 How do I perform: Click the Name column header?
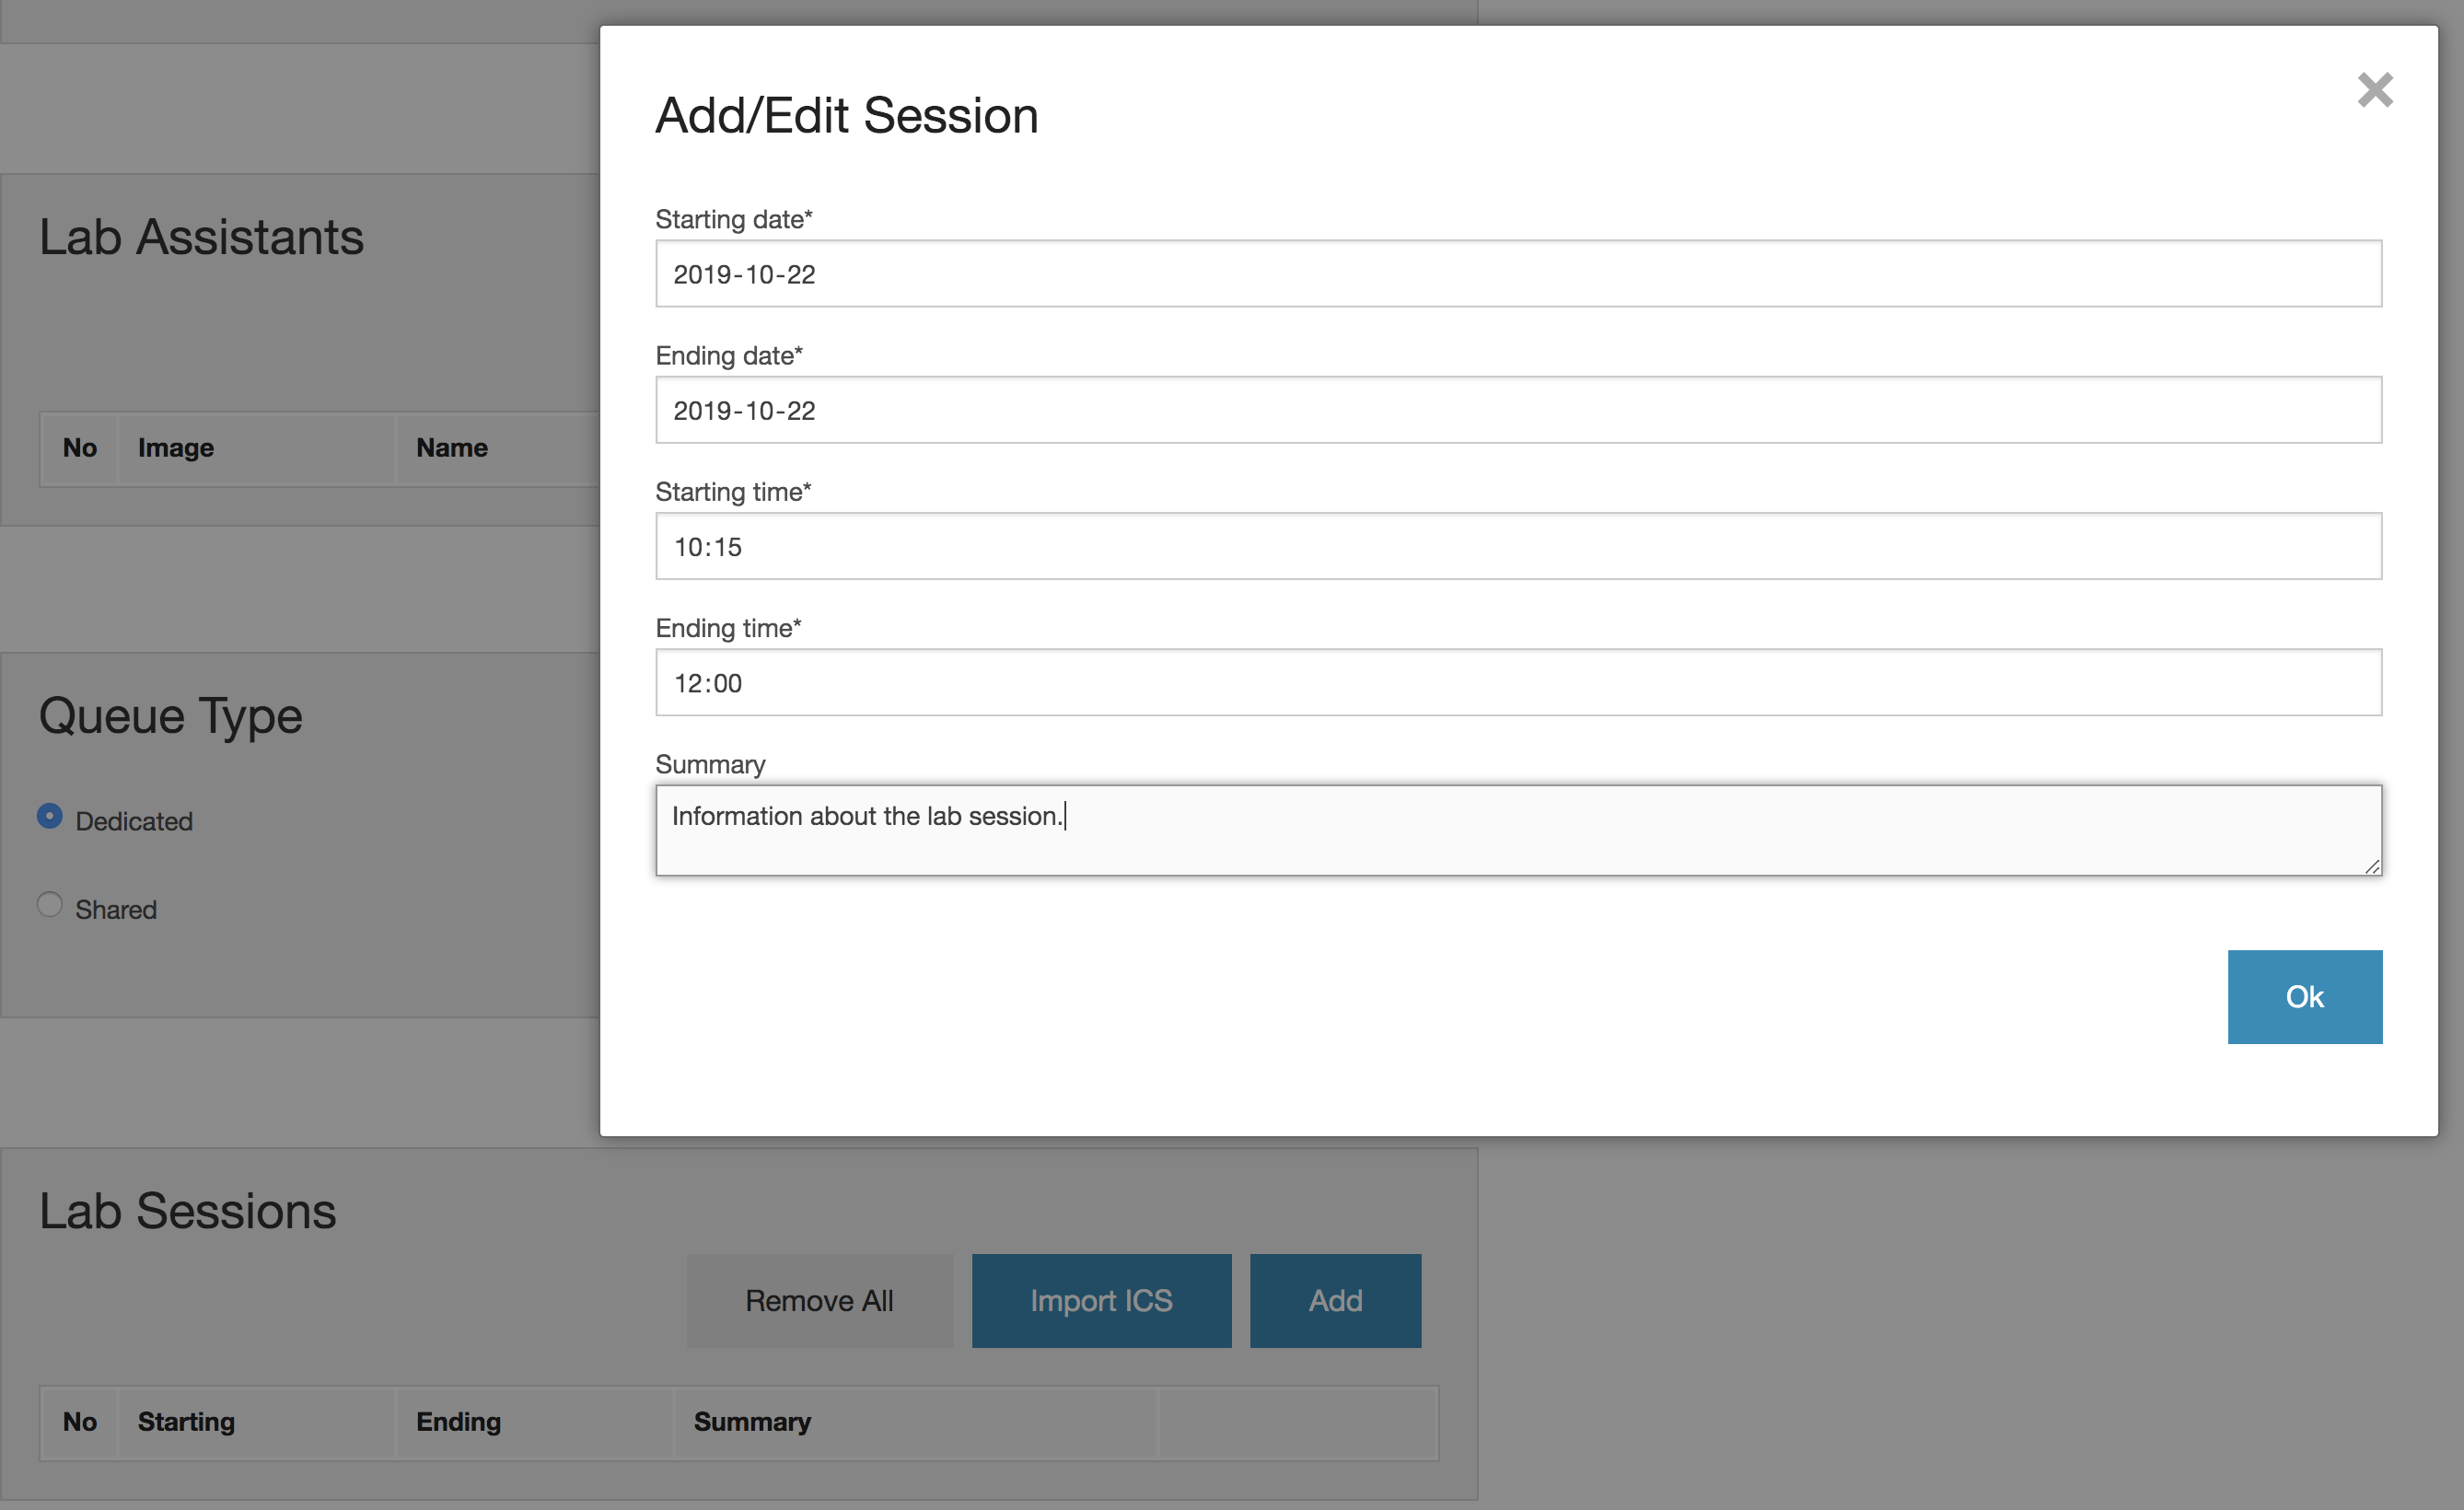452,448
